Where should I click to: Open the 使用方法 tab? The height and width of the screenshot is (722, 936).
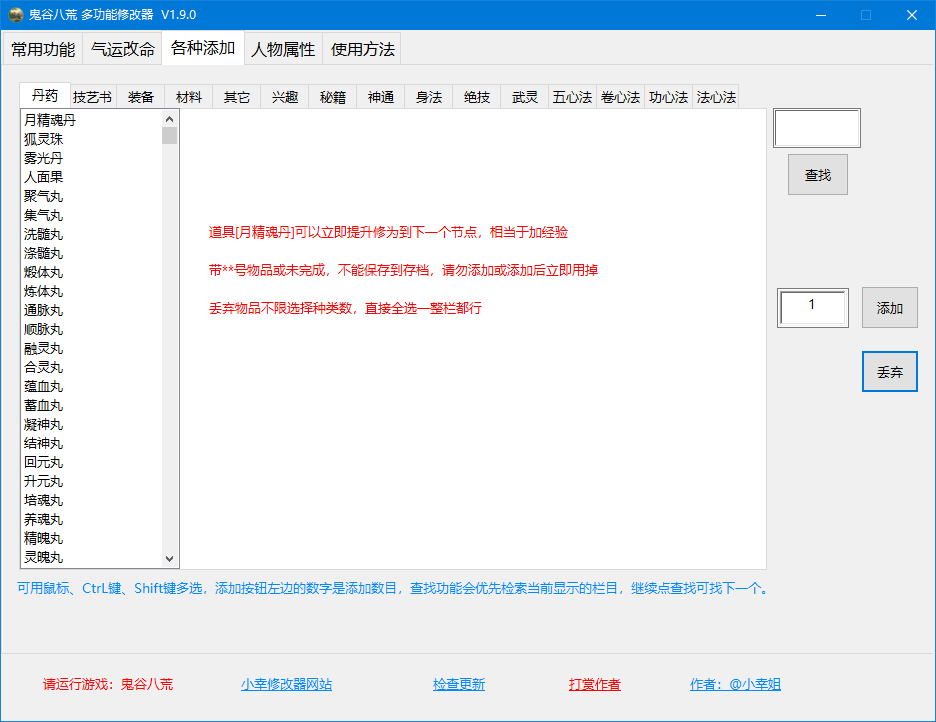pos(362,49)
